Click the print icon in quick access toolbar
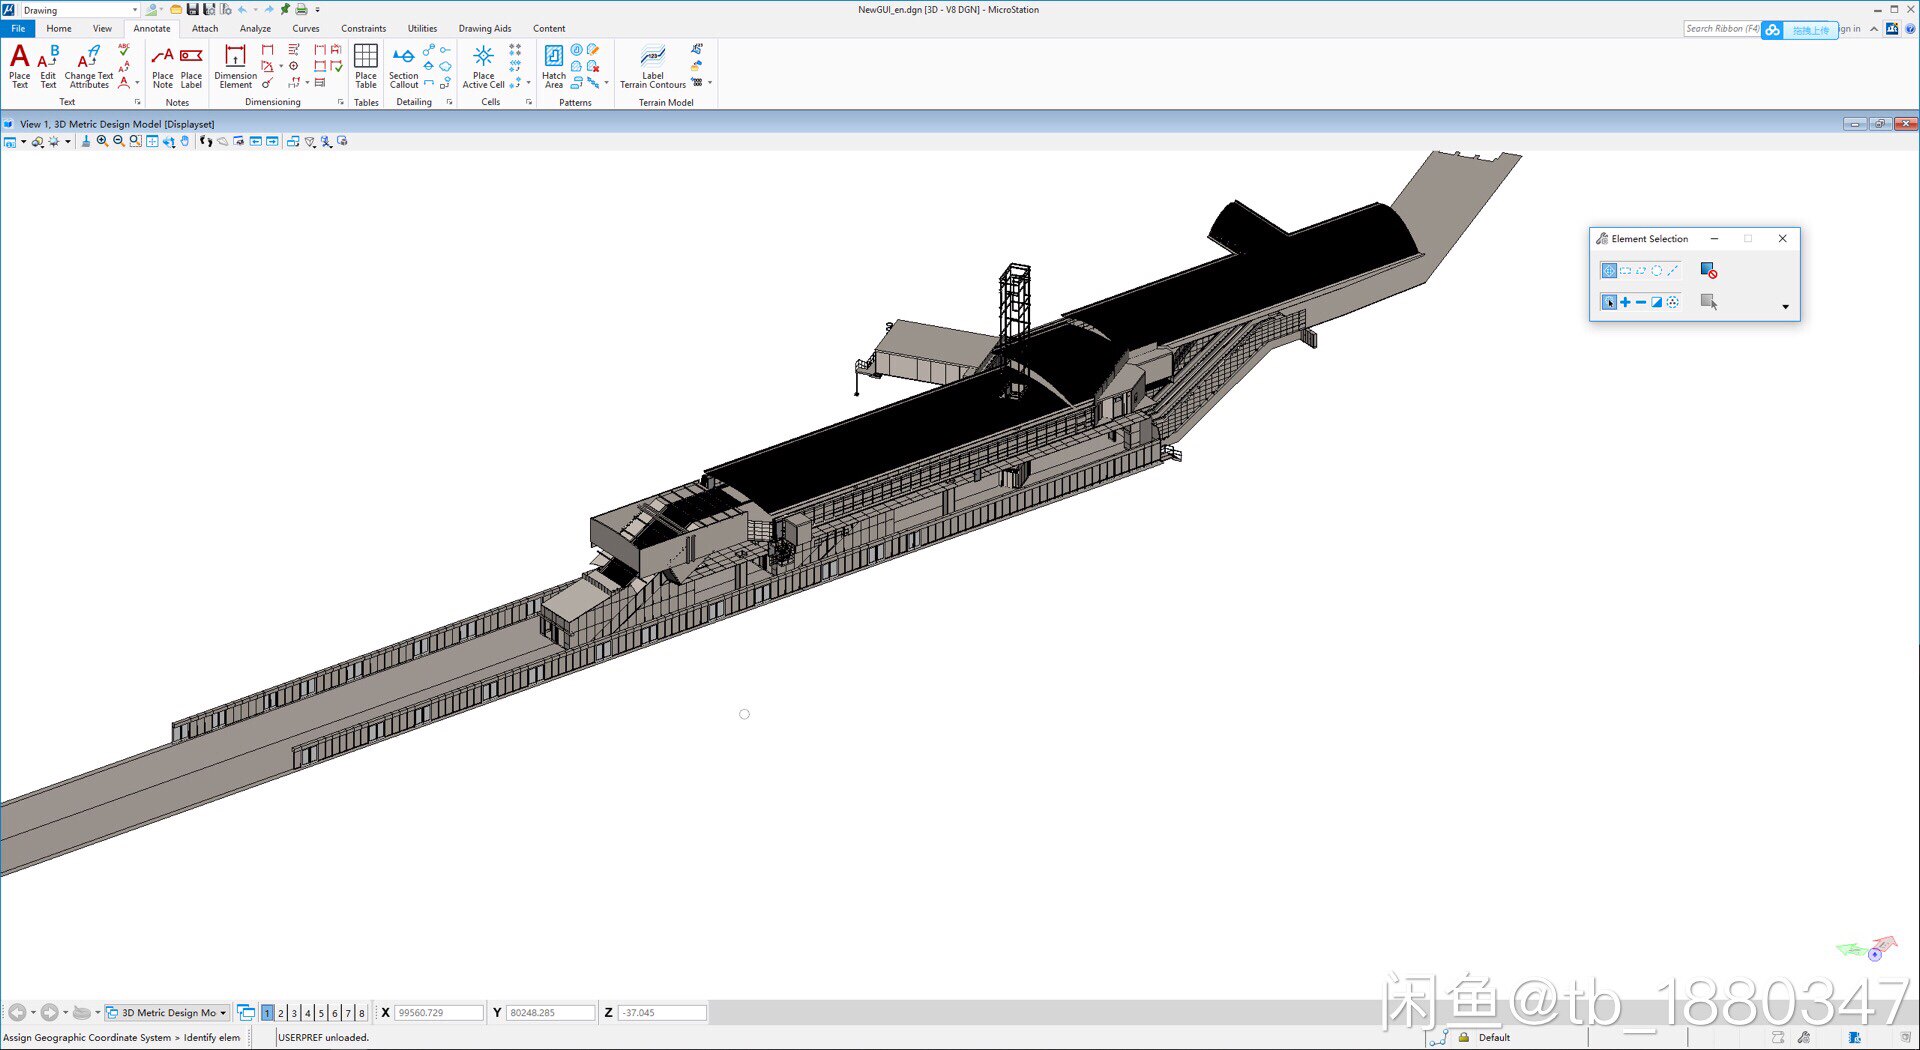The image size is (1920, 1050). pyautogui.click(x=301, y=9)
